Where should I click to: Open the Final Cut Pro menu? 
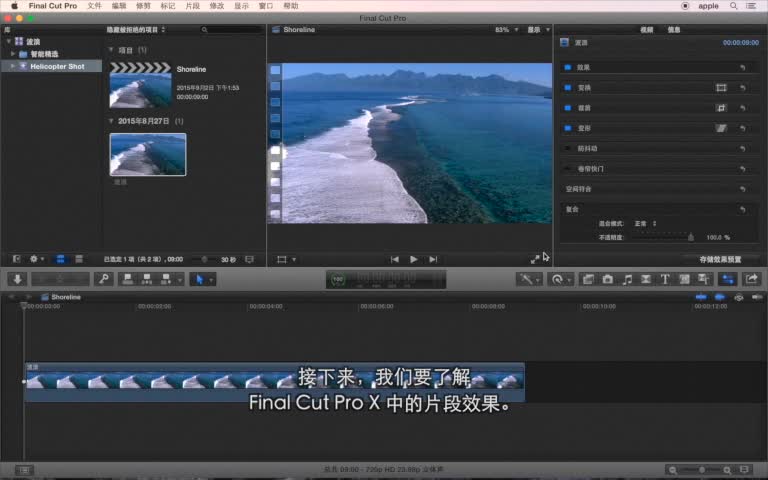point(53,6)
